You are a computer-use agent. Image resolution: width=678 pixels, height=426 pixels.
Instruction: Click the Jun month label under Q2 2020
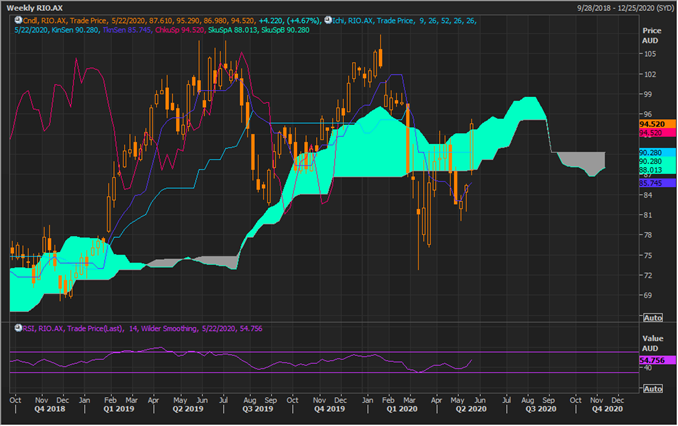[x=480, y=400]
